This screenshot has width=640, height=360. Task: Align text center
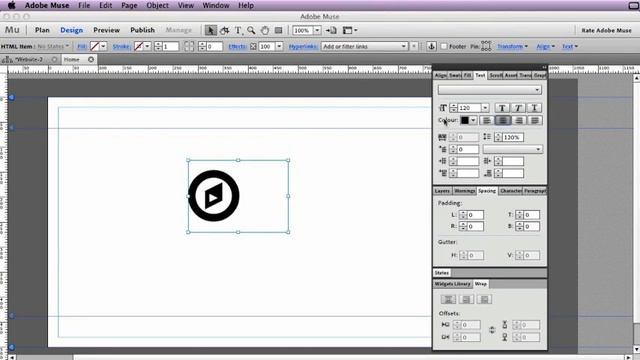click(x=502, y=120)
